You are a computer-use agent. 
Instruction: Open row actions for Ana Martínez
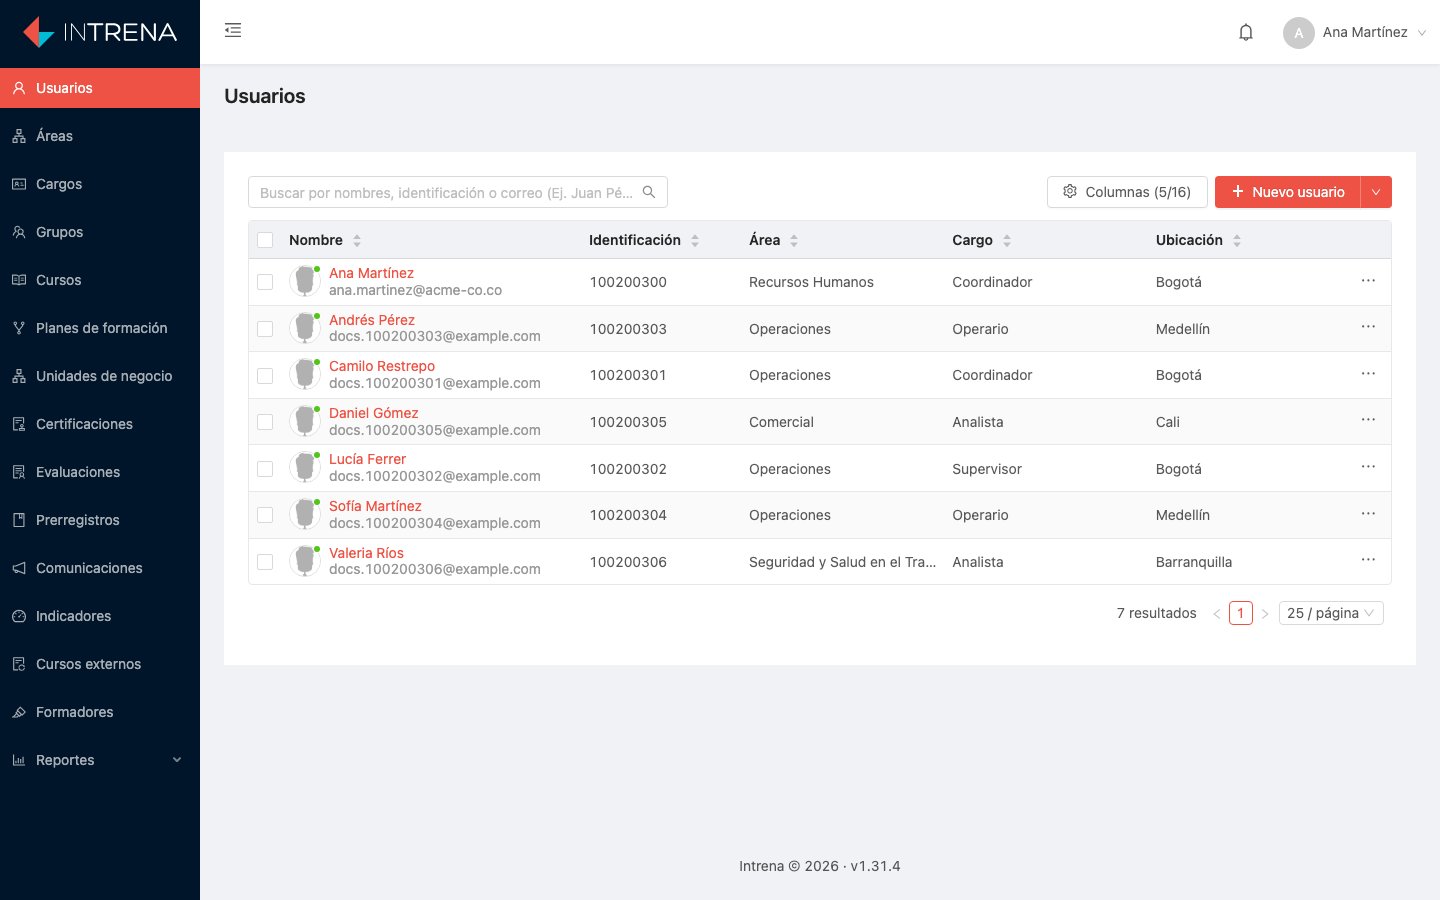pos(1368,281)
